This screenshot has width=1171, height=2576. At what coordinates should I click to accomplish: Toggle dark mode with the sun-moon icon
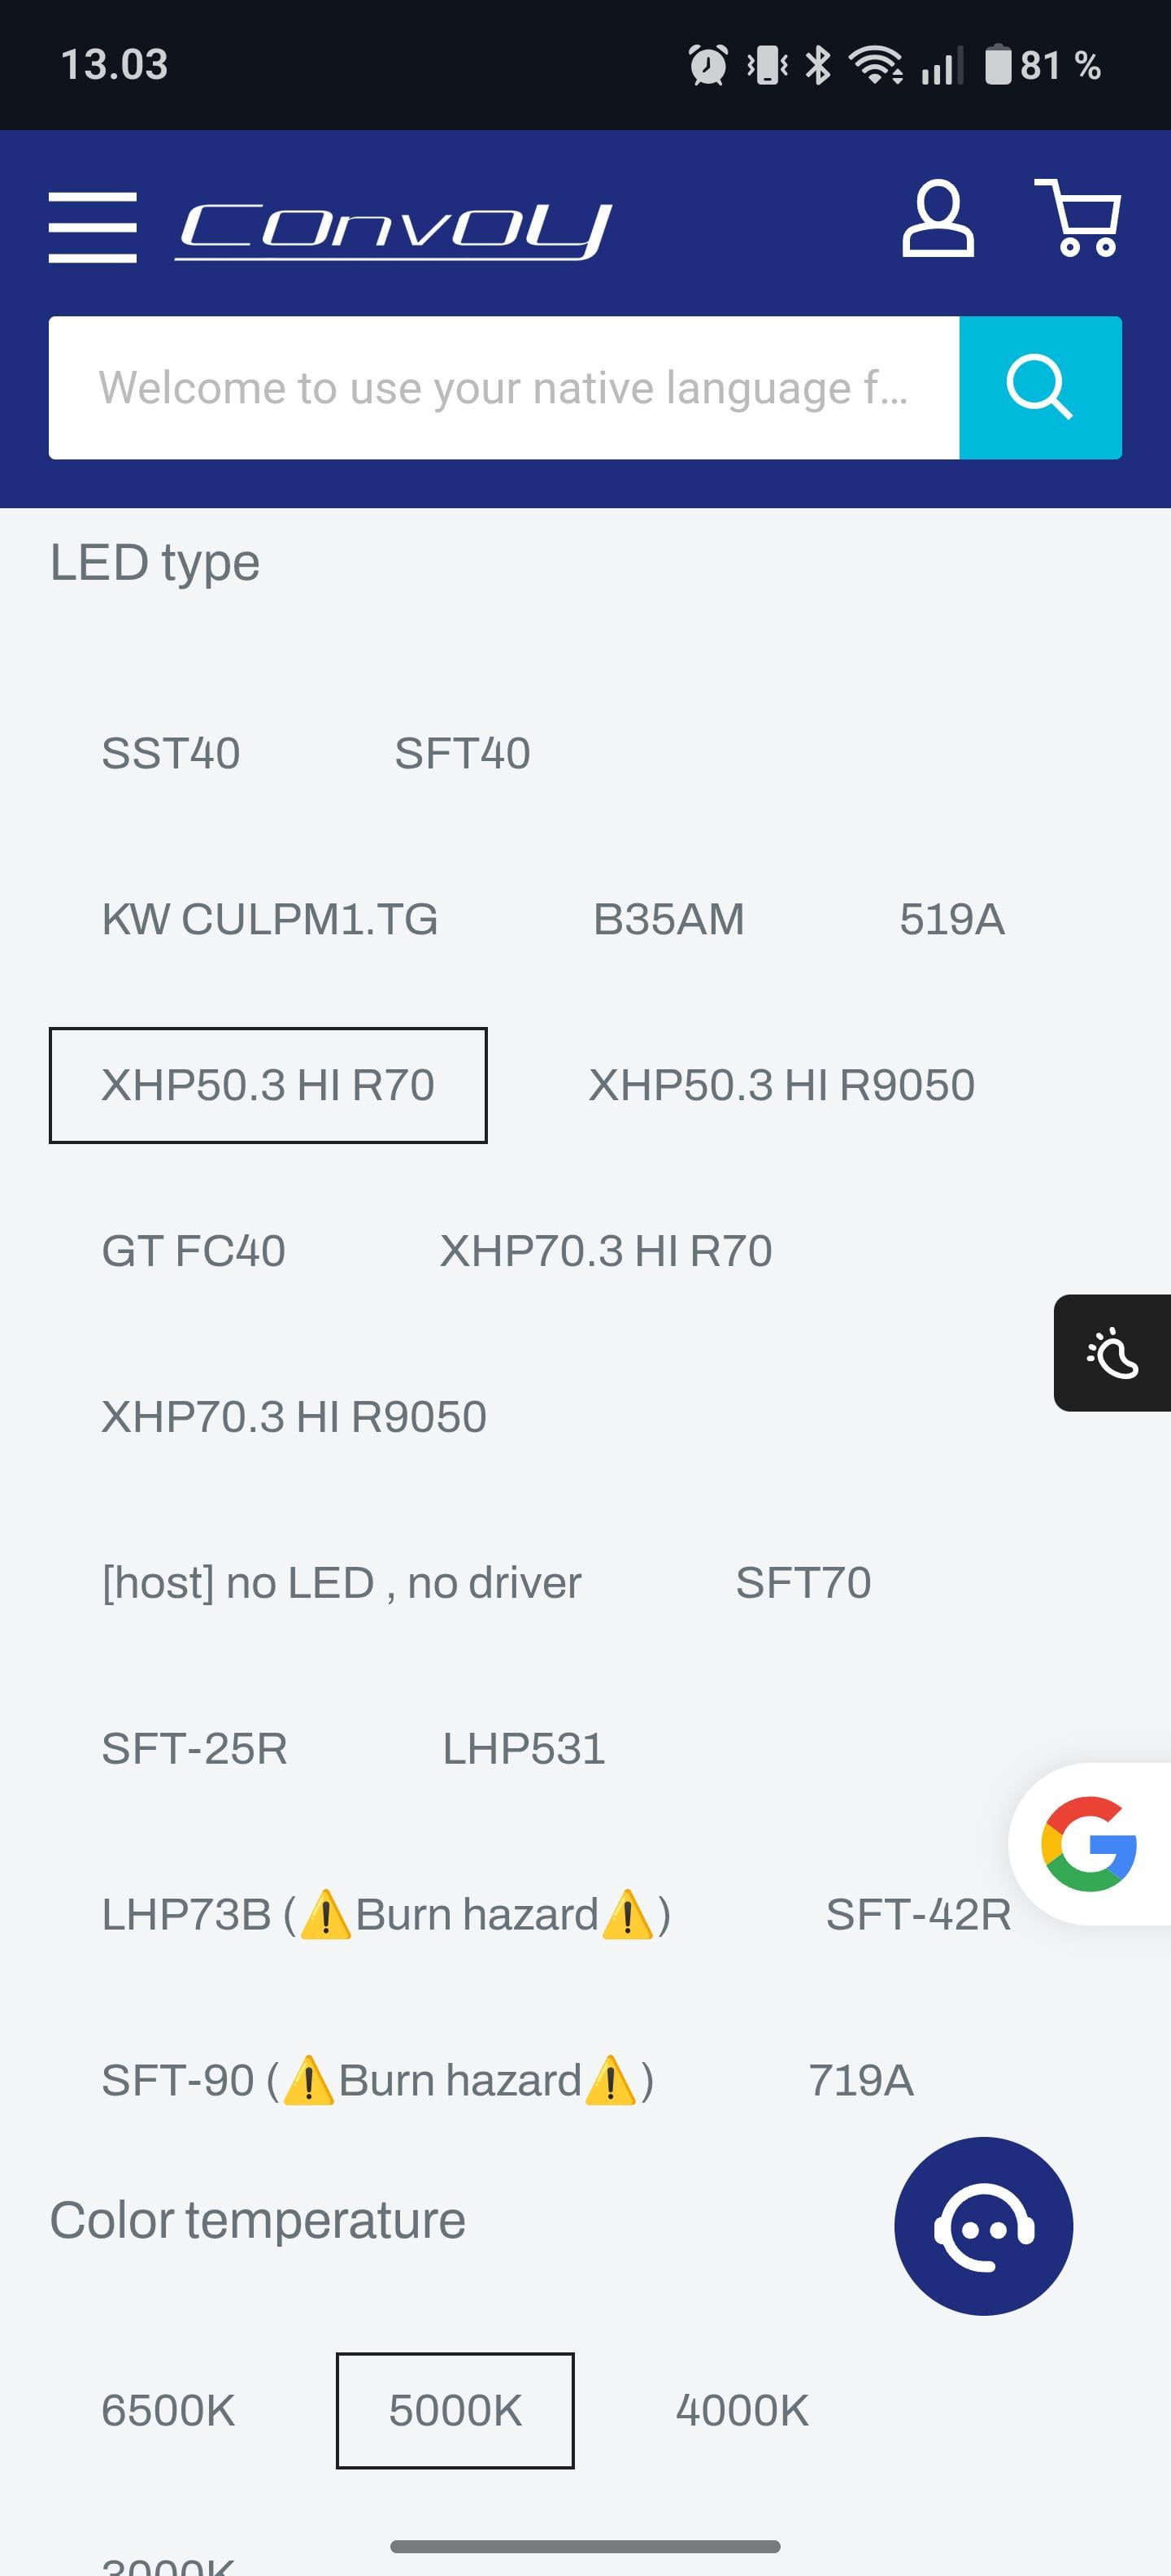[x=1112, y=1352]
